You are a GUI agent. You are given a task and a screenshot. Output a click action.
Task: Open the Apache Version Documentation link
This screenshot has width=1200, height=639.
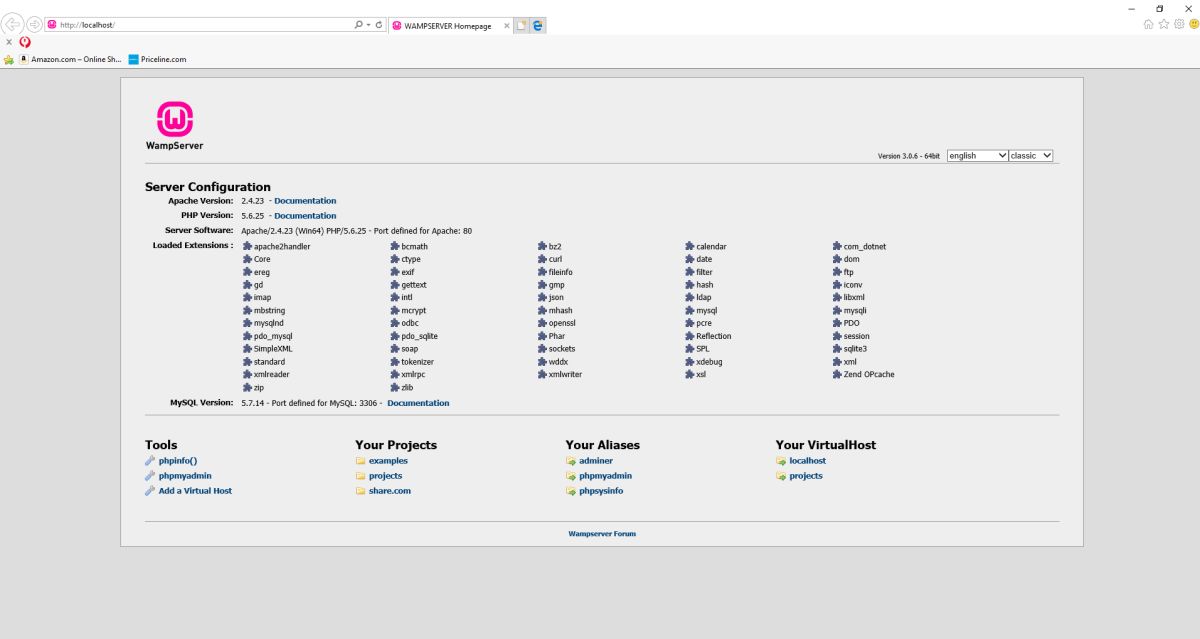[305, 201]
